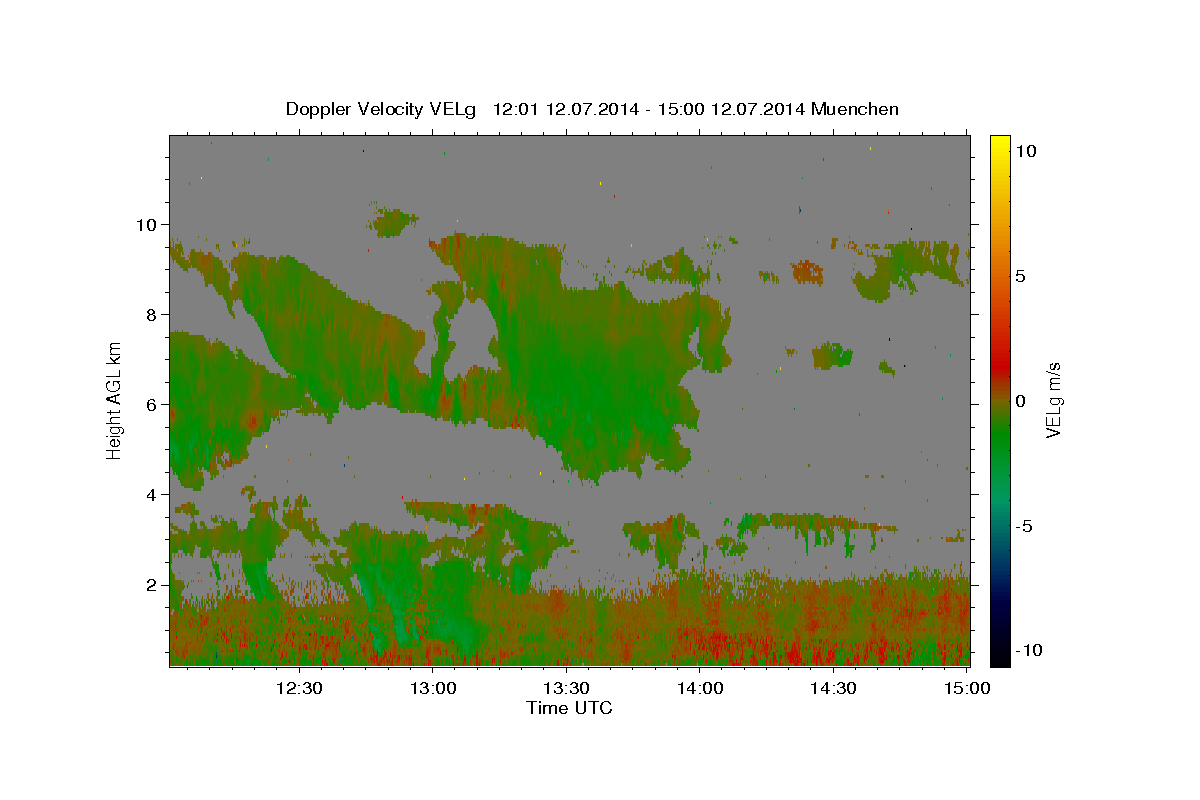Click the height tick label 6

[153, 405]
